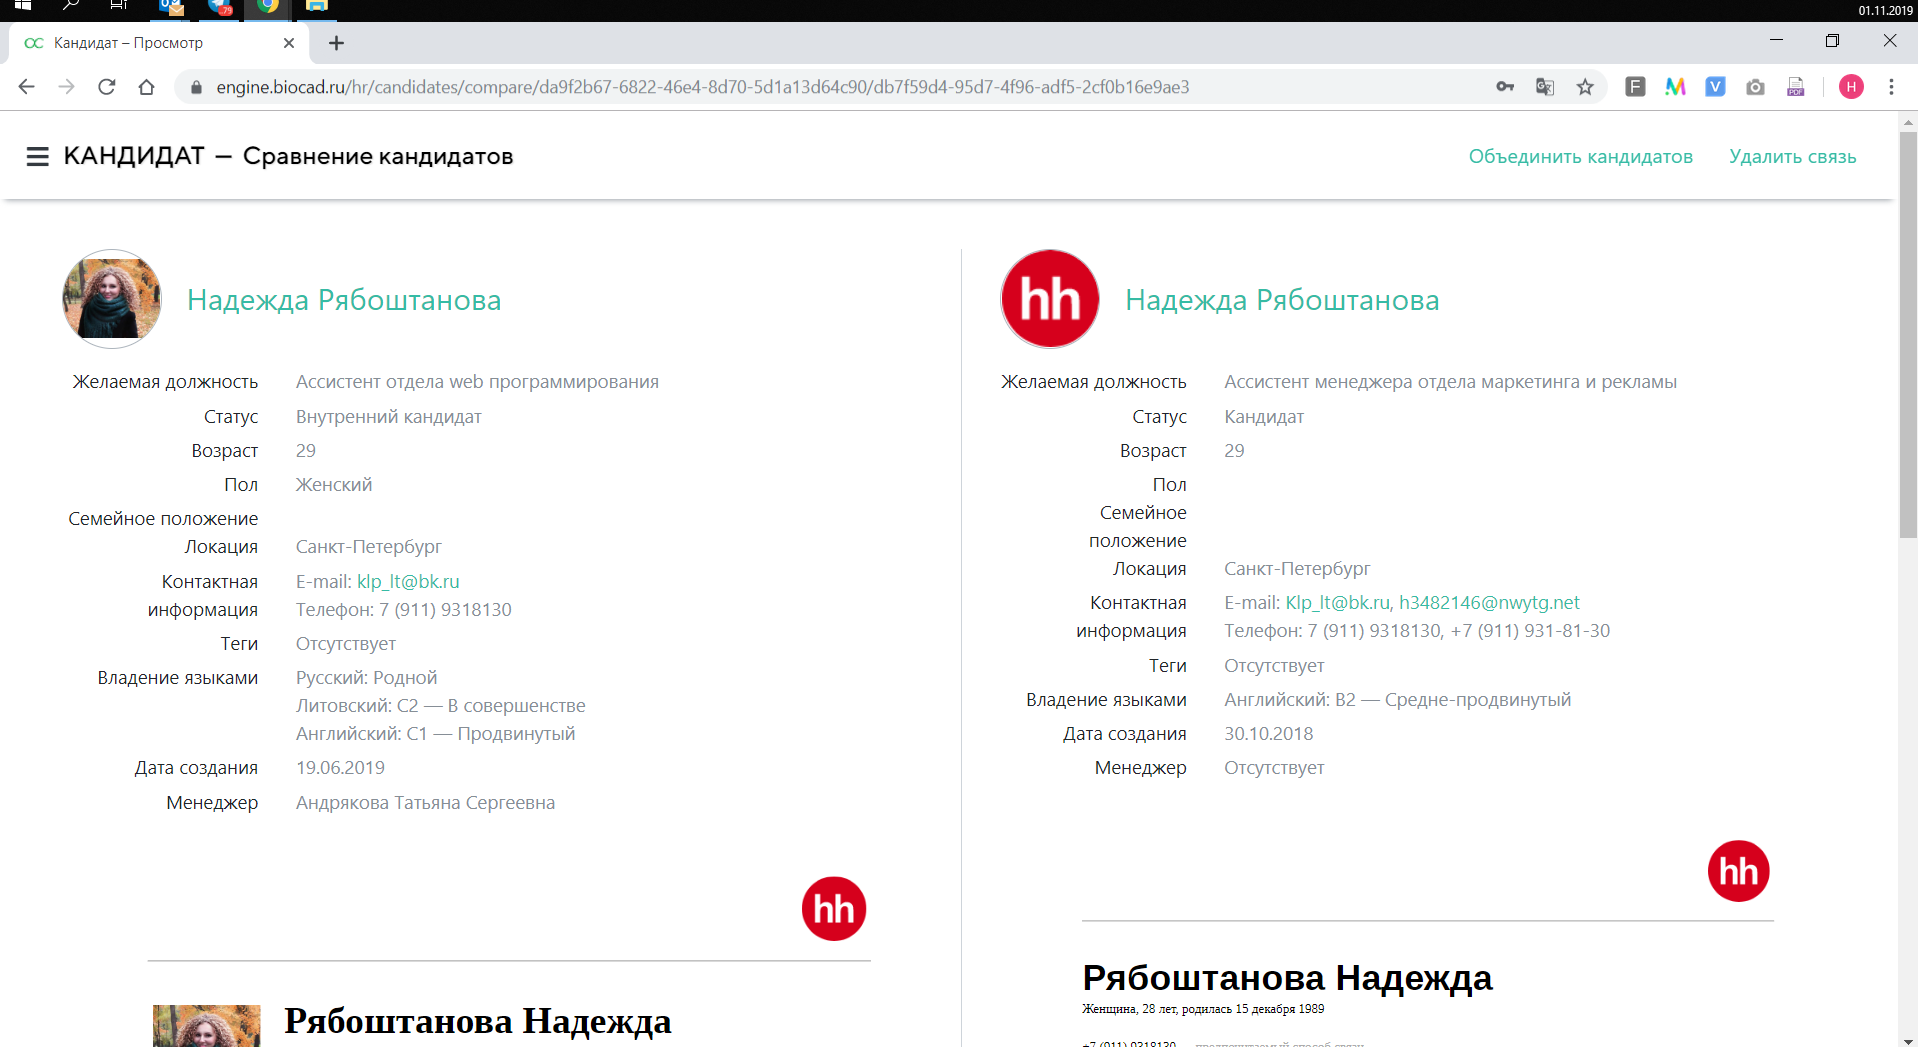Go to the browser home page
Viewport: 1918px width, 1047px height.
(146, 87)
